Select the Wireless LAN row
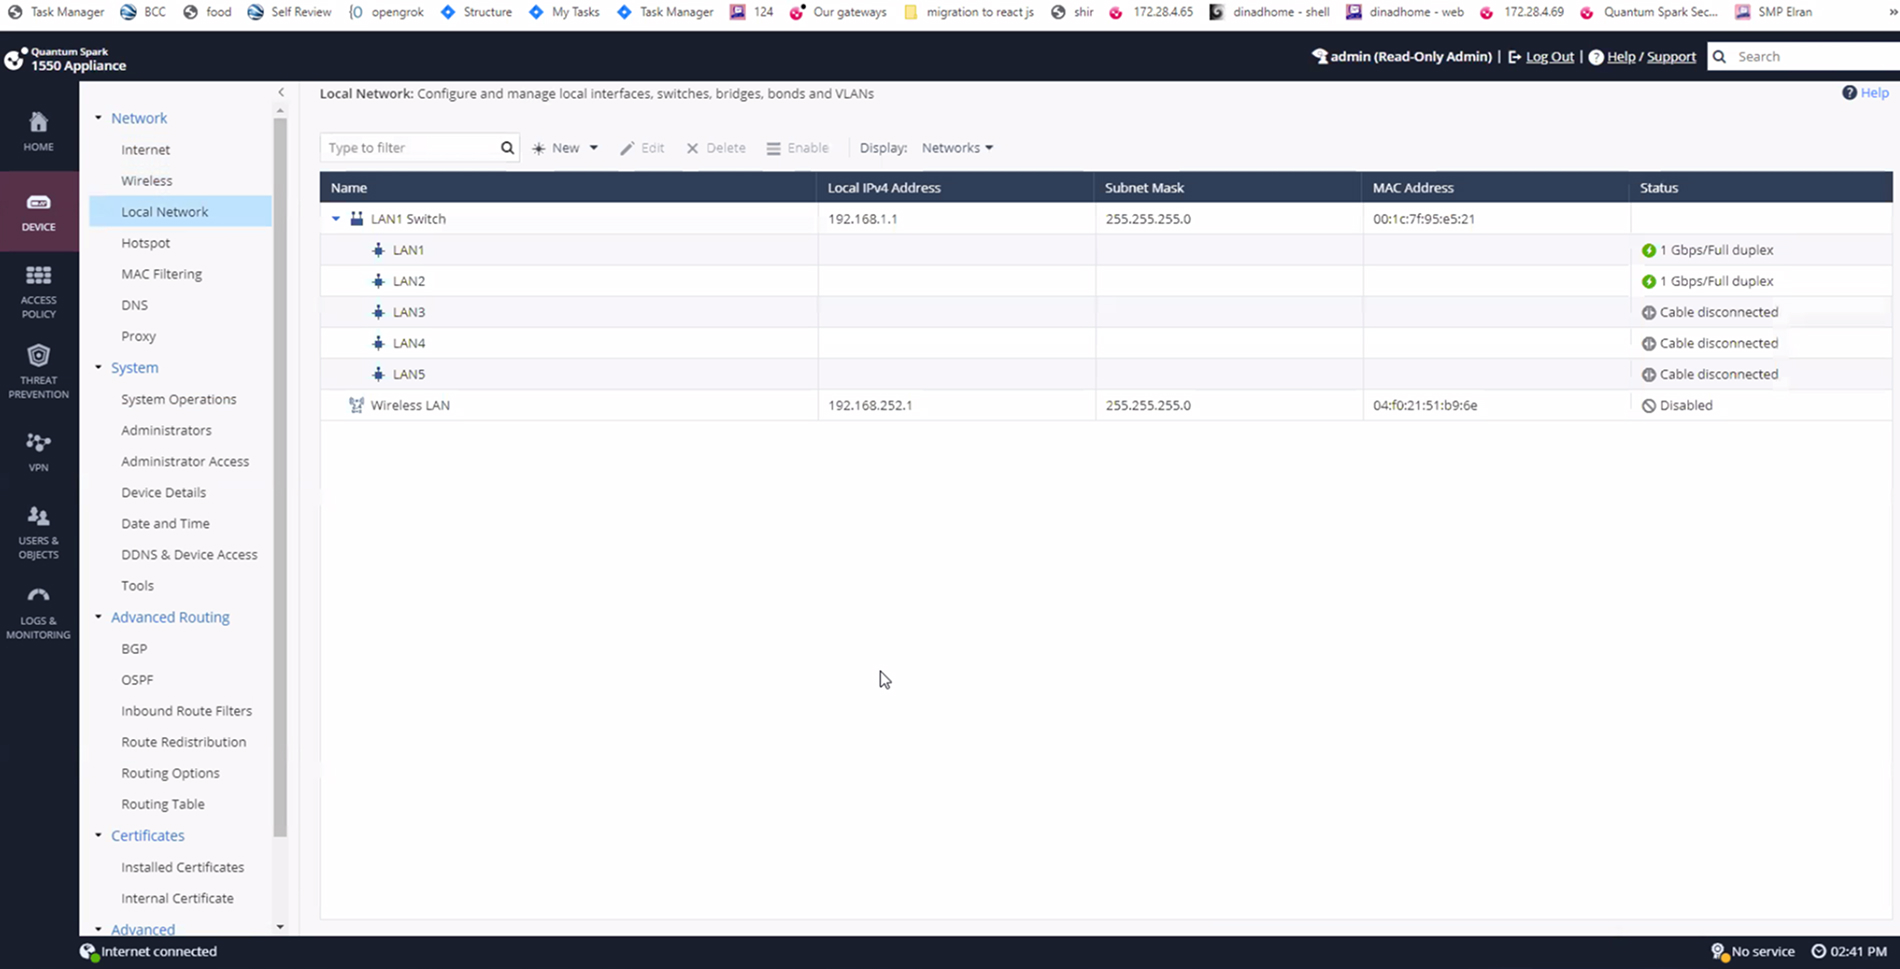 tap(410, 406)
